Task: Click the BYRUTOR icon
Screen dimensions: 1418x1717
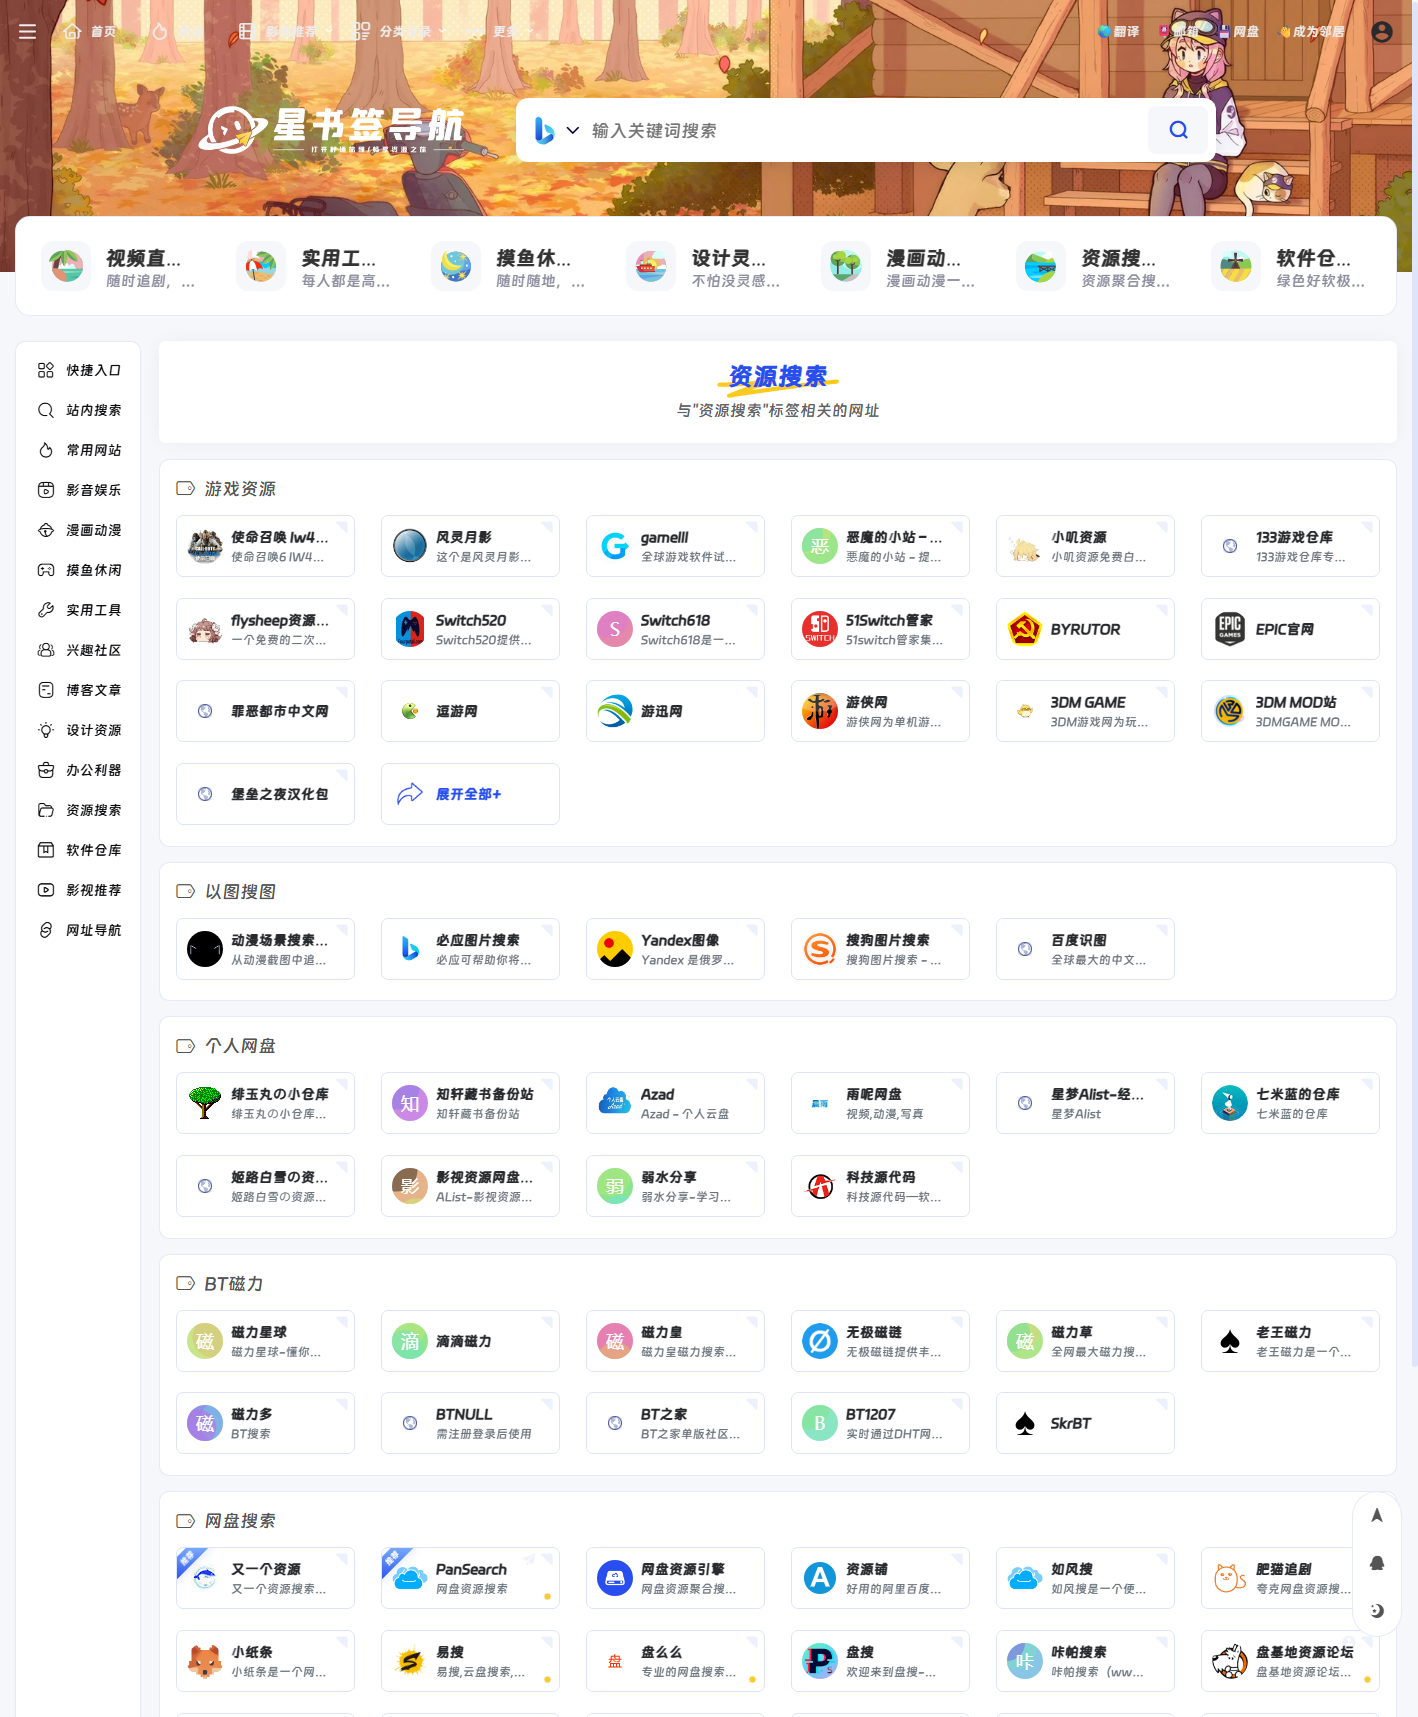Action: (1025, 629)
